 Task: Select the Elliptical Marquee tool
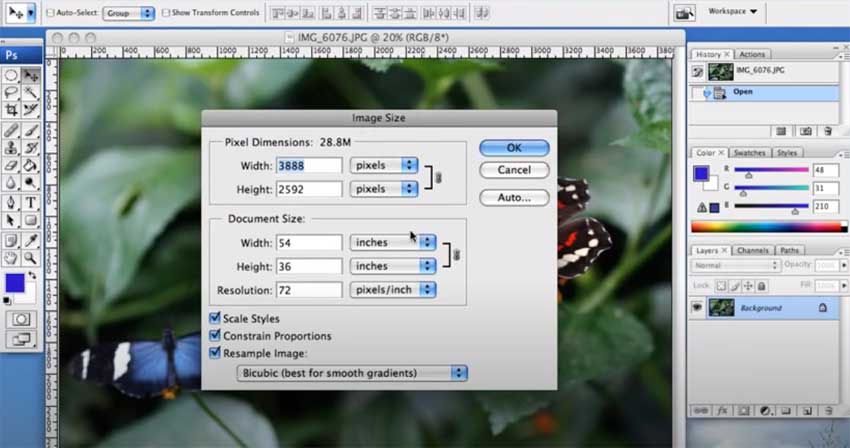(x=11, y=75)
